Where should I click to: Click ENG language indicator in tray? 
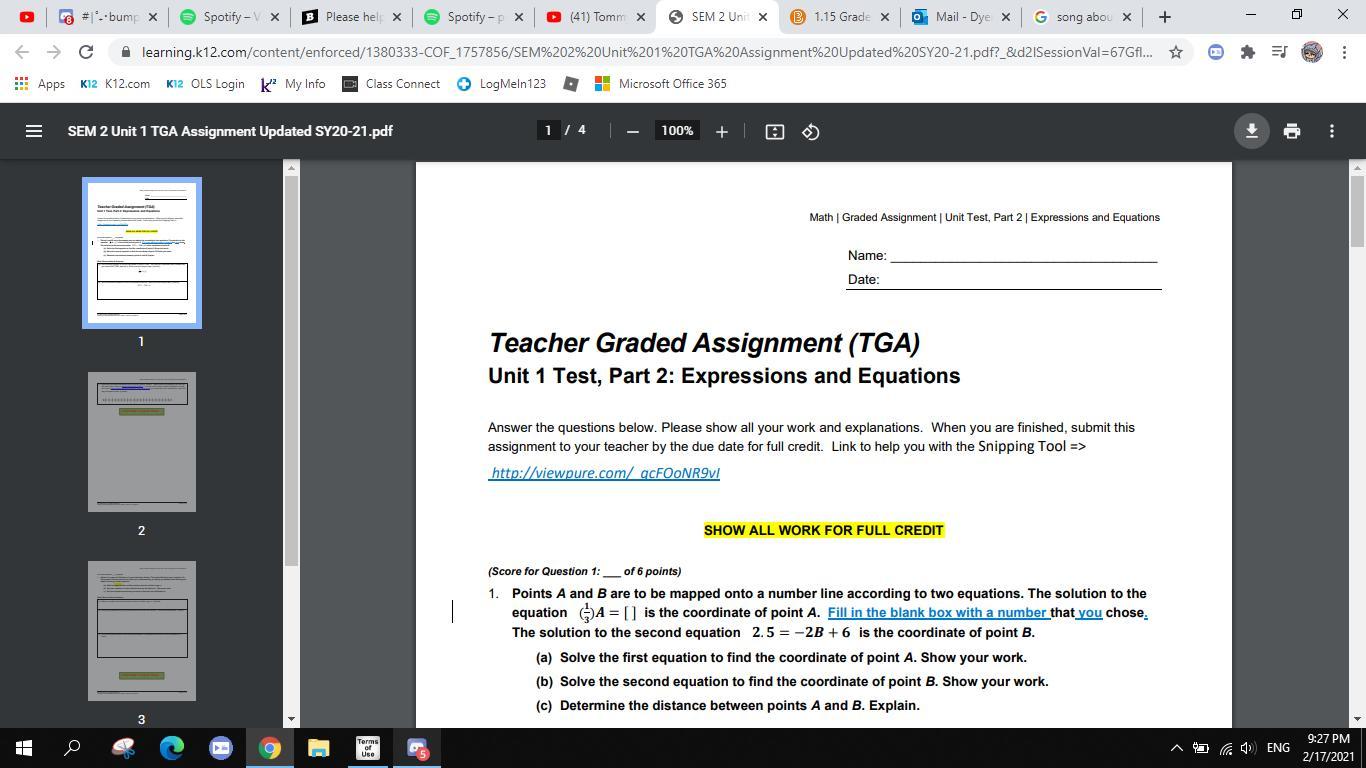(1278, 748)
